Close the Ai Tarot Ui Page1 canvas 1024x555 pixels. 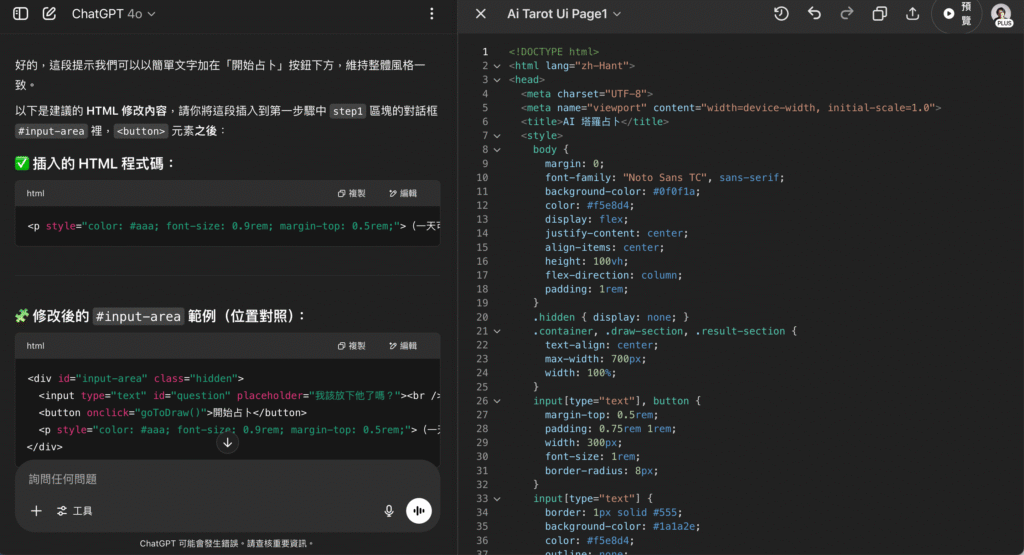(x=481, y=14)
